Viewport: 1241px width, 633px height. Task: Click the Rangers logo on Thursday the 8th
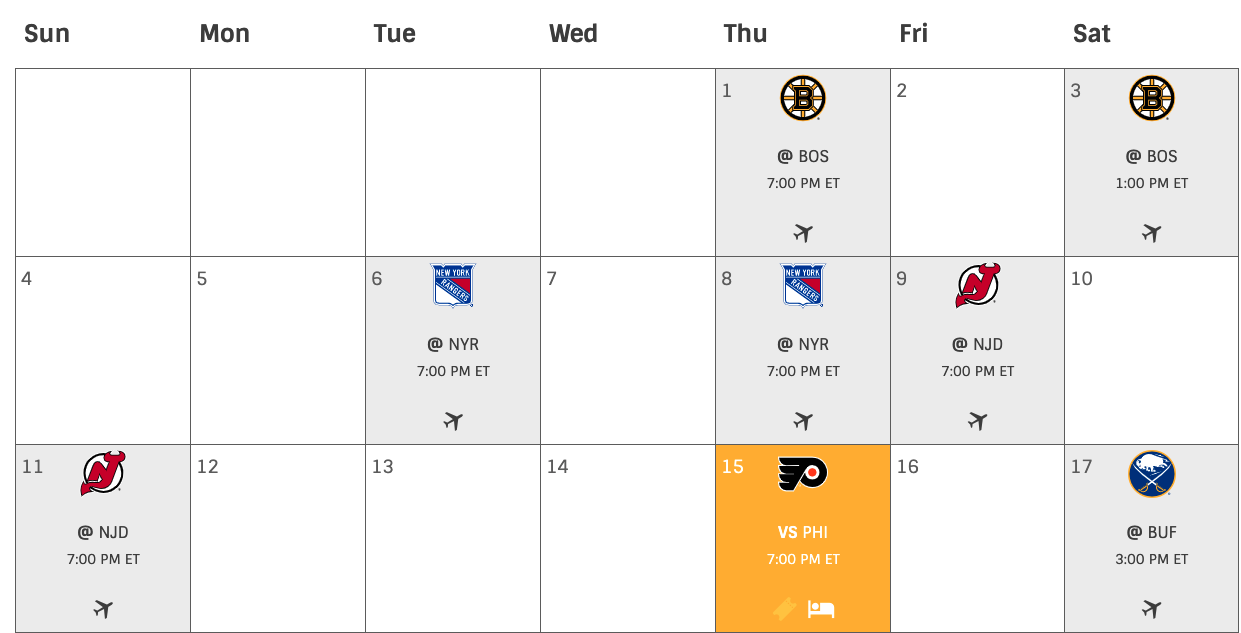[x=803, y=286]
